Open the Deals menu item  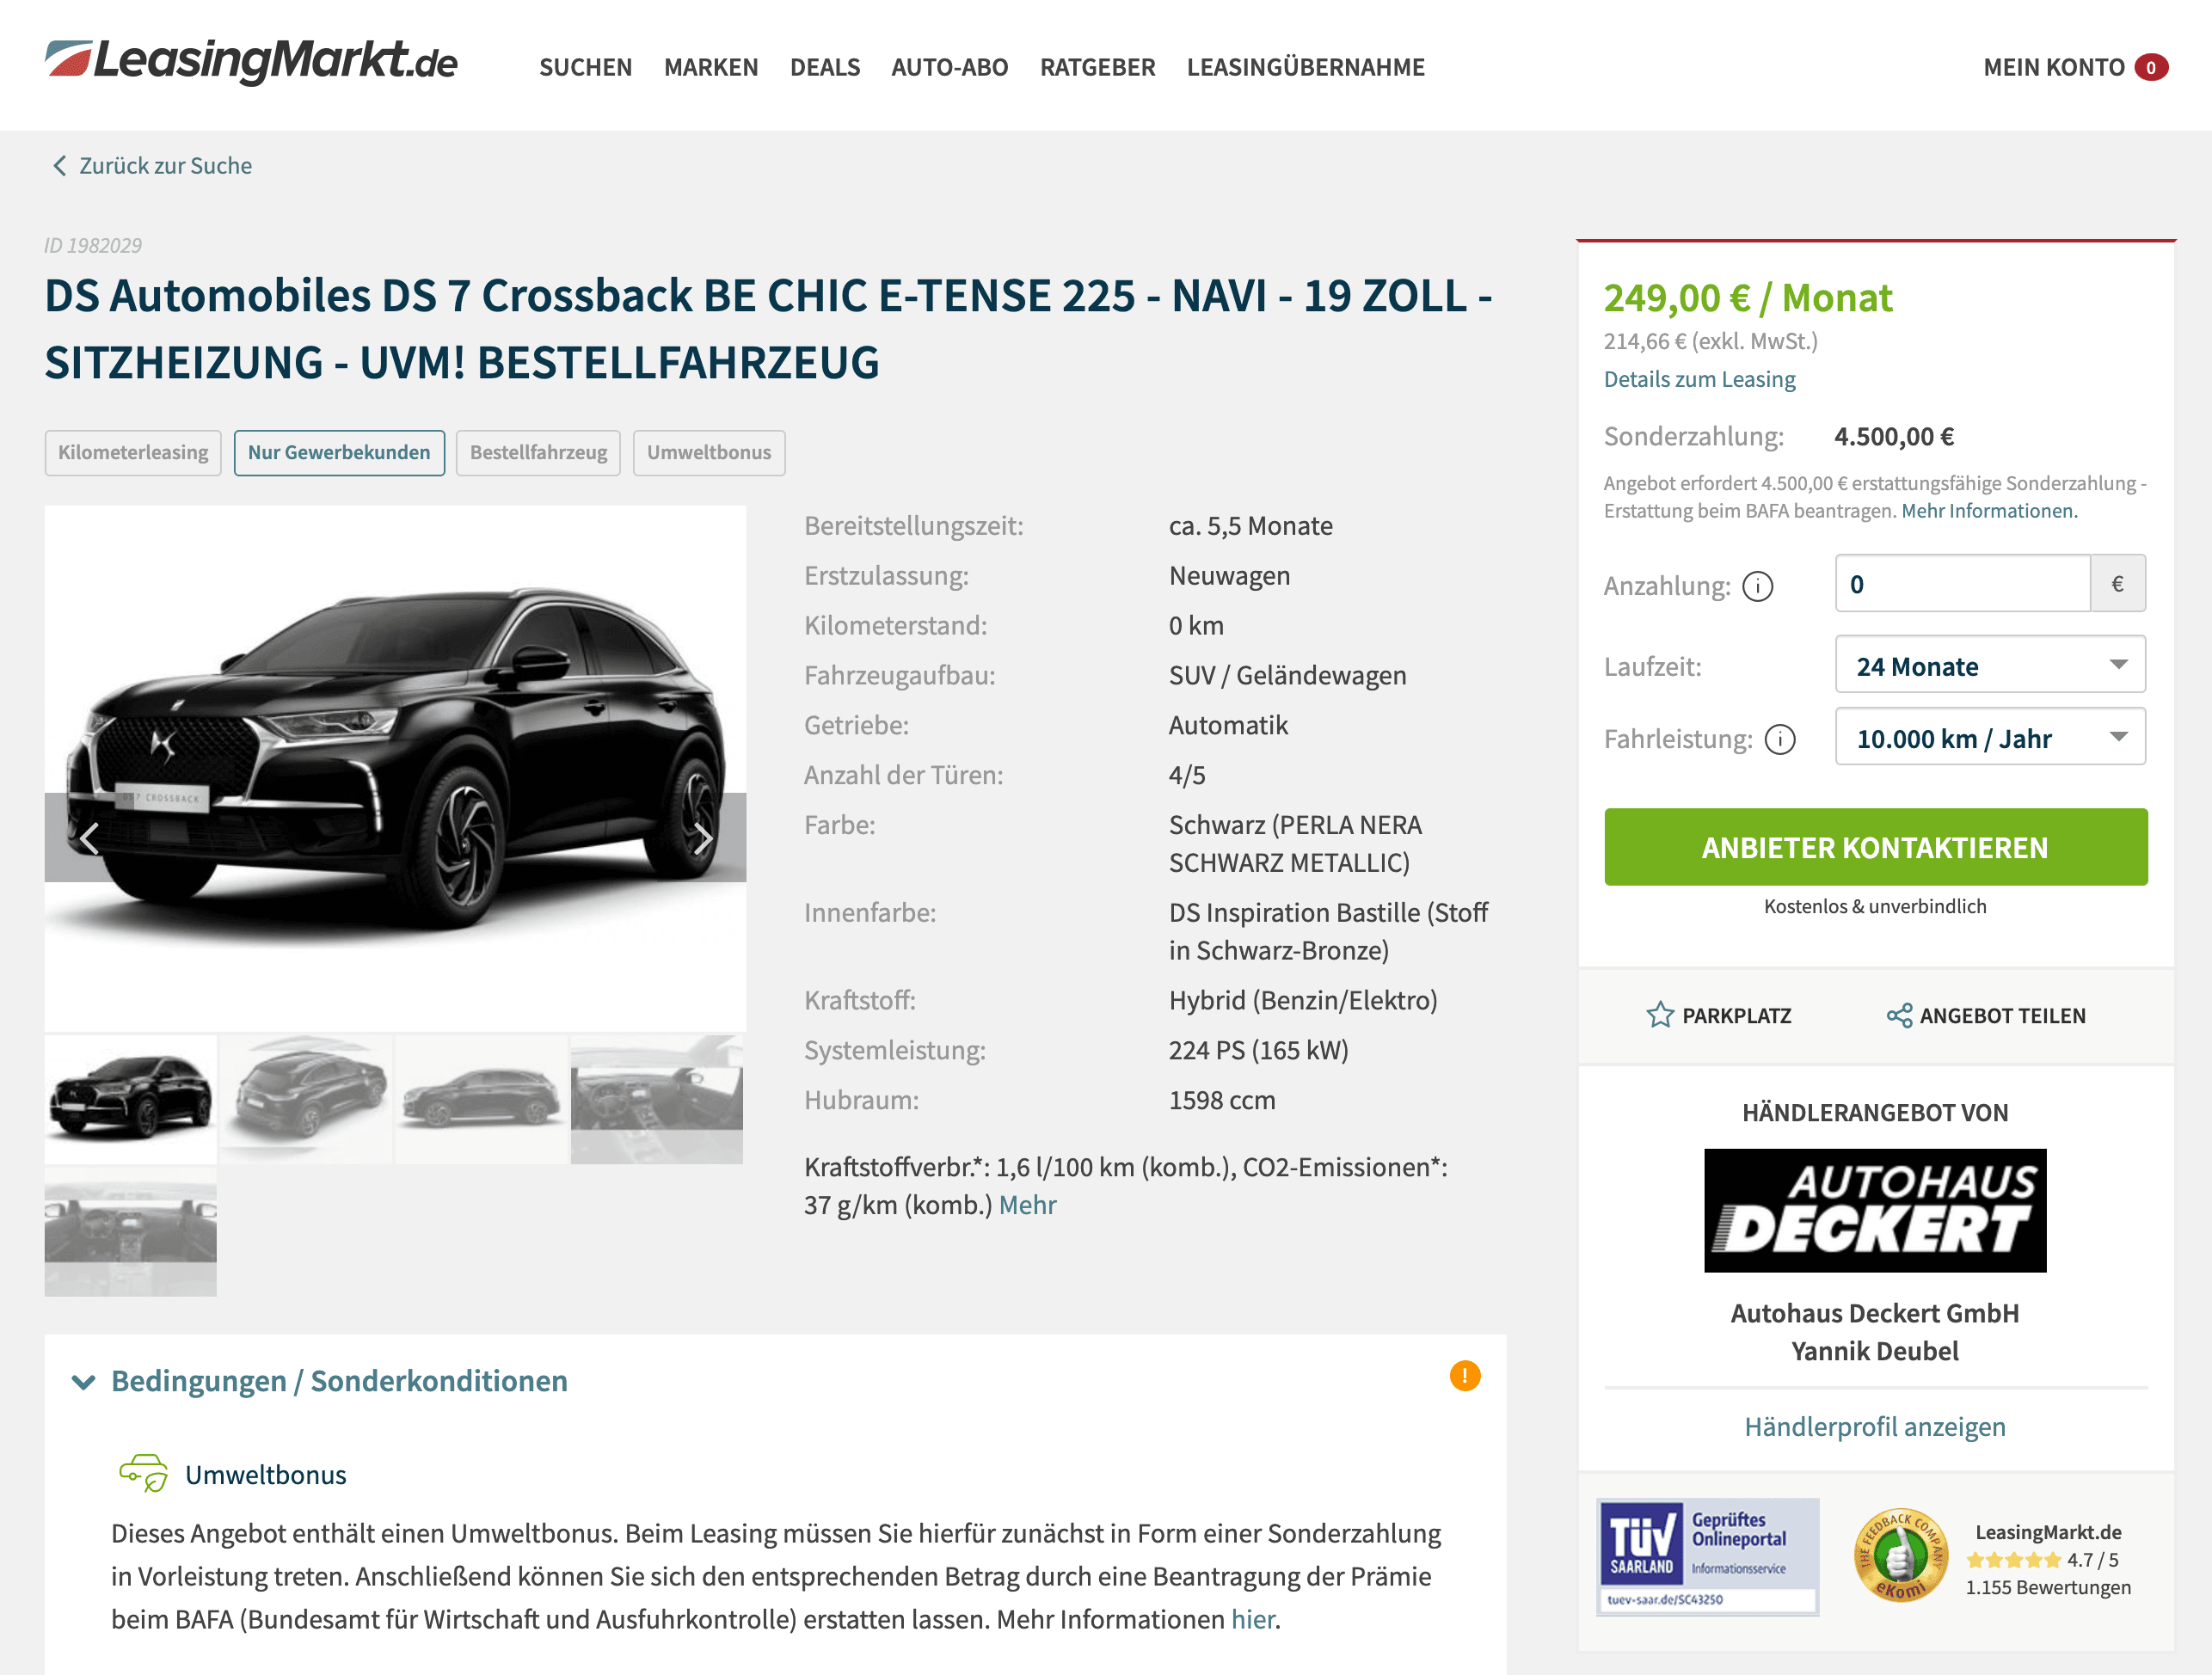click(x=825, y=67)
